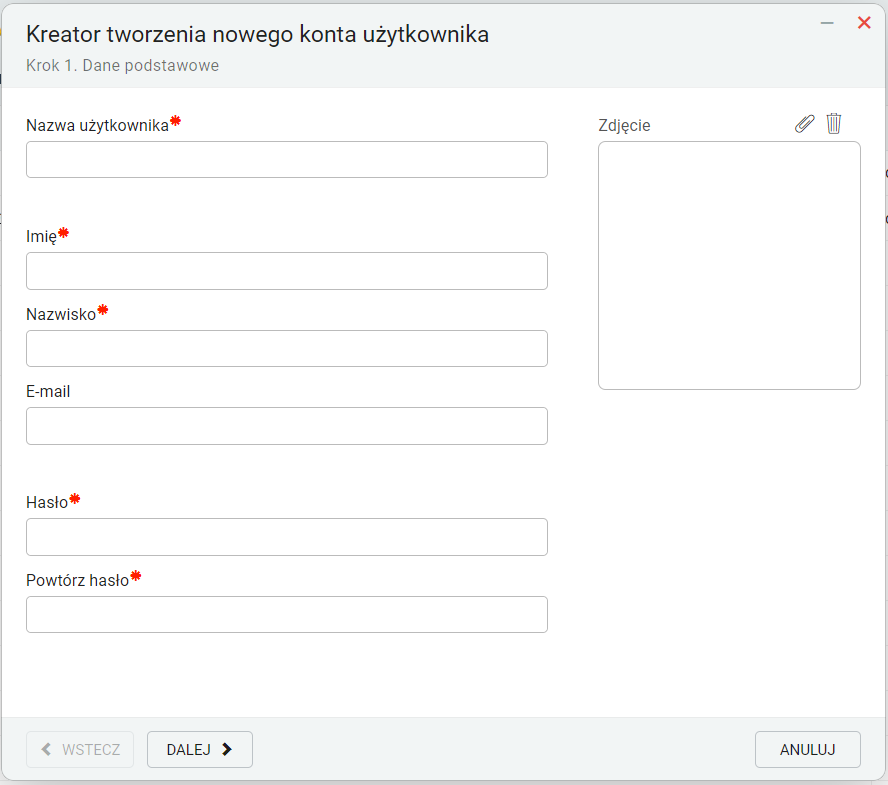Click the 'Hasło' label text

click(47, 502)
